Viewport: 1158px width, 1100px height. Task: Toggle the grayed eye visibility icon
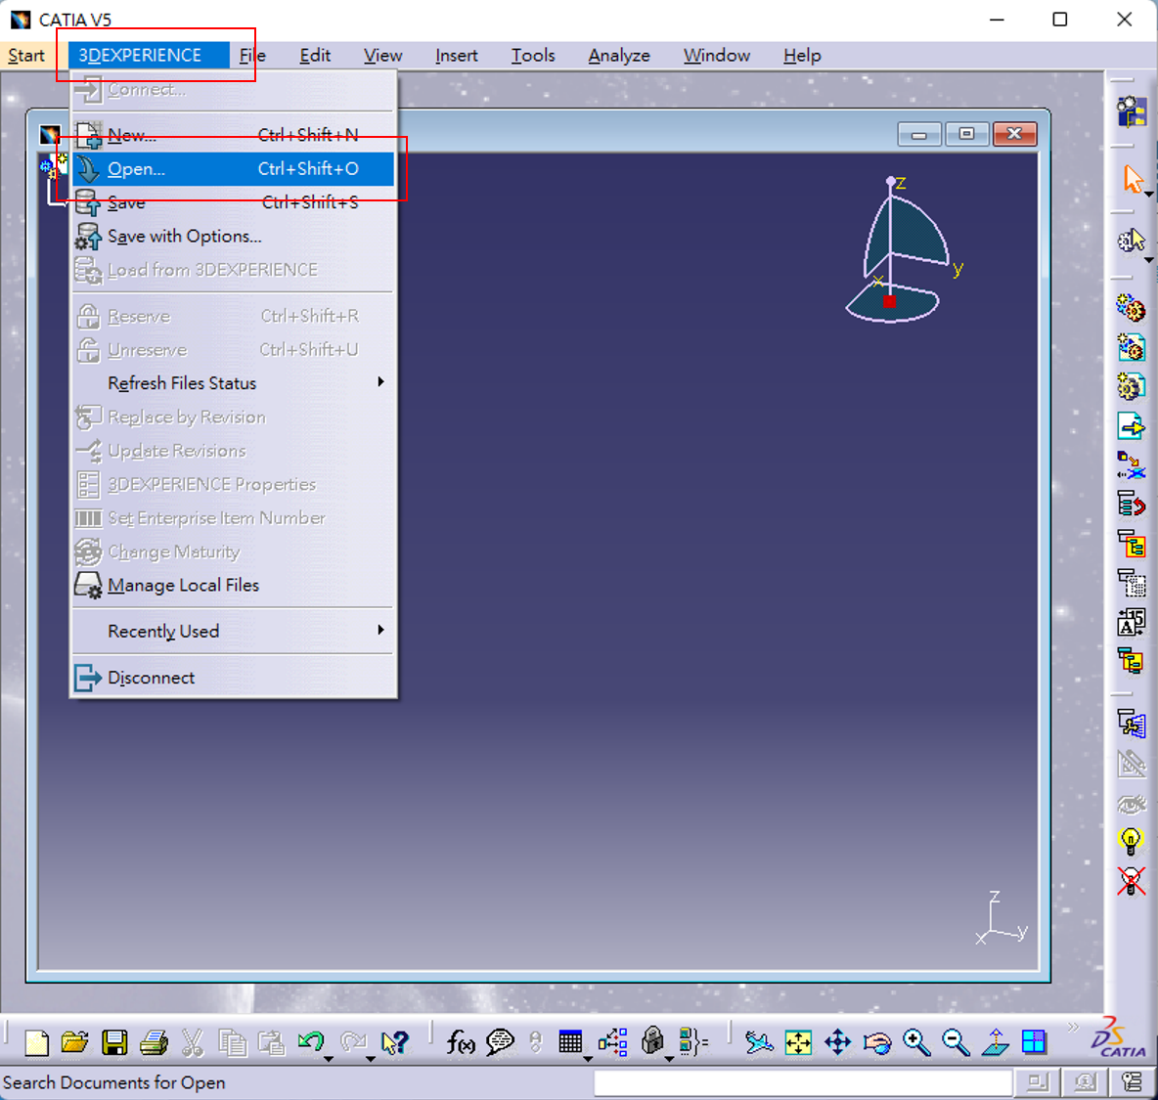click(1131, 803)
